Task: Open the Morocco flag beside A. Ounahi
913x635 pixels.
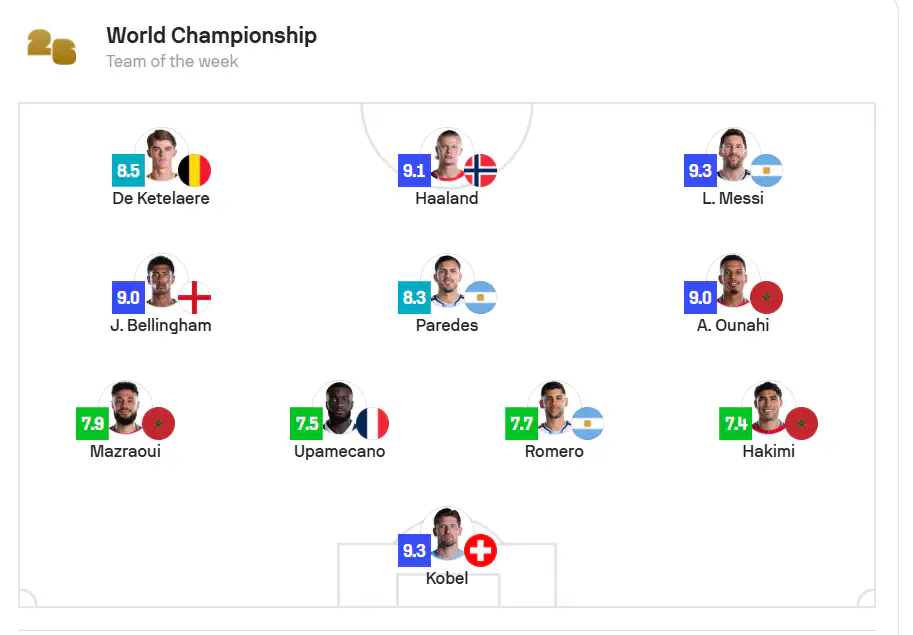Action: (766, 297)
